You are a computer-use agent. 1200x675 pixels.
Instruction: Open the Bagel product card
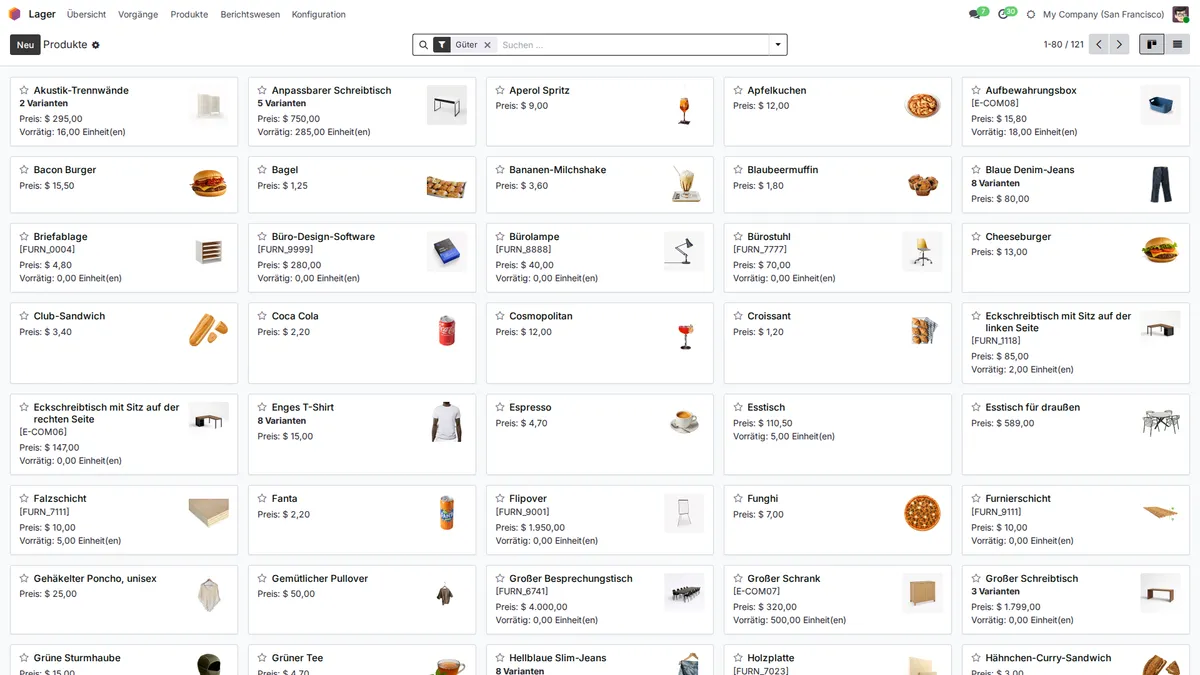click(x=362, y=184)
